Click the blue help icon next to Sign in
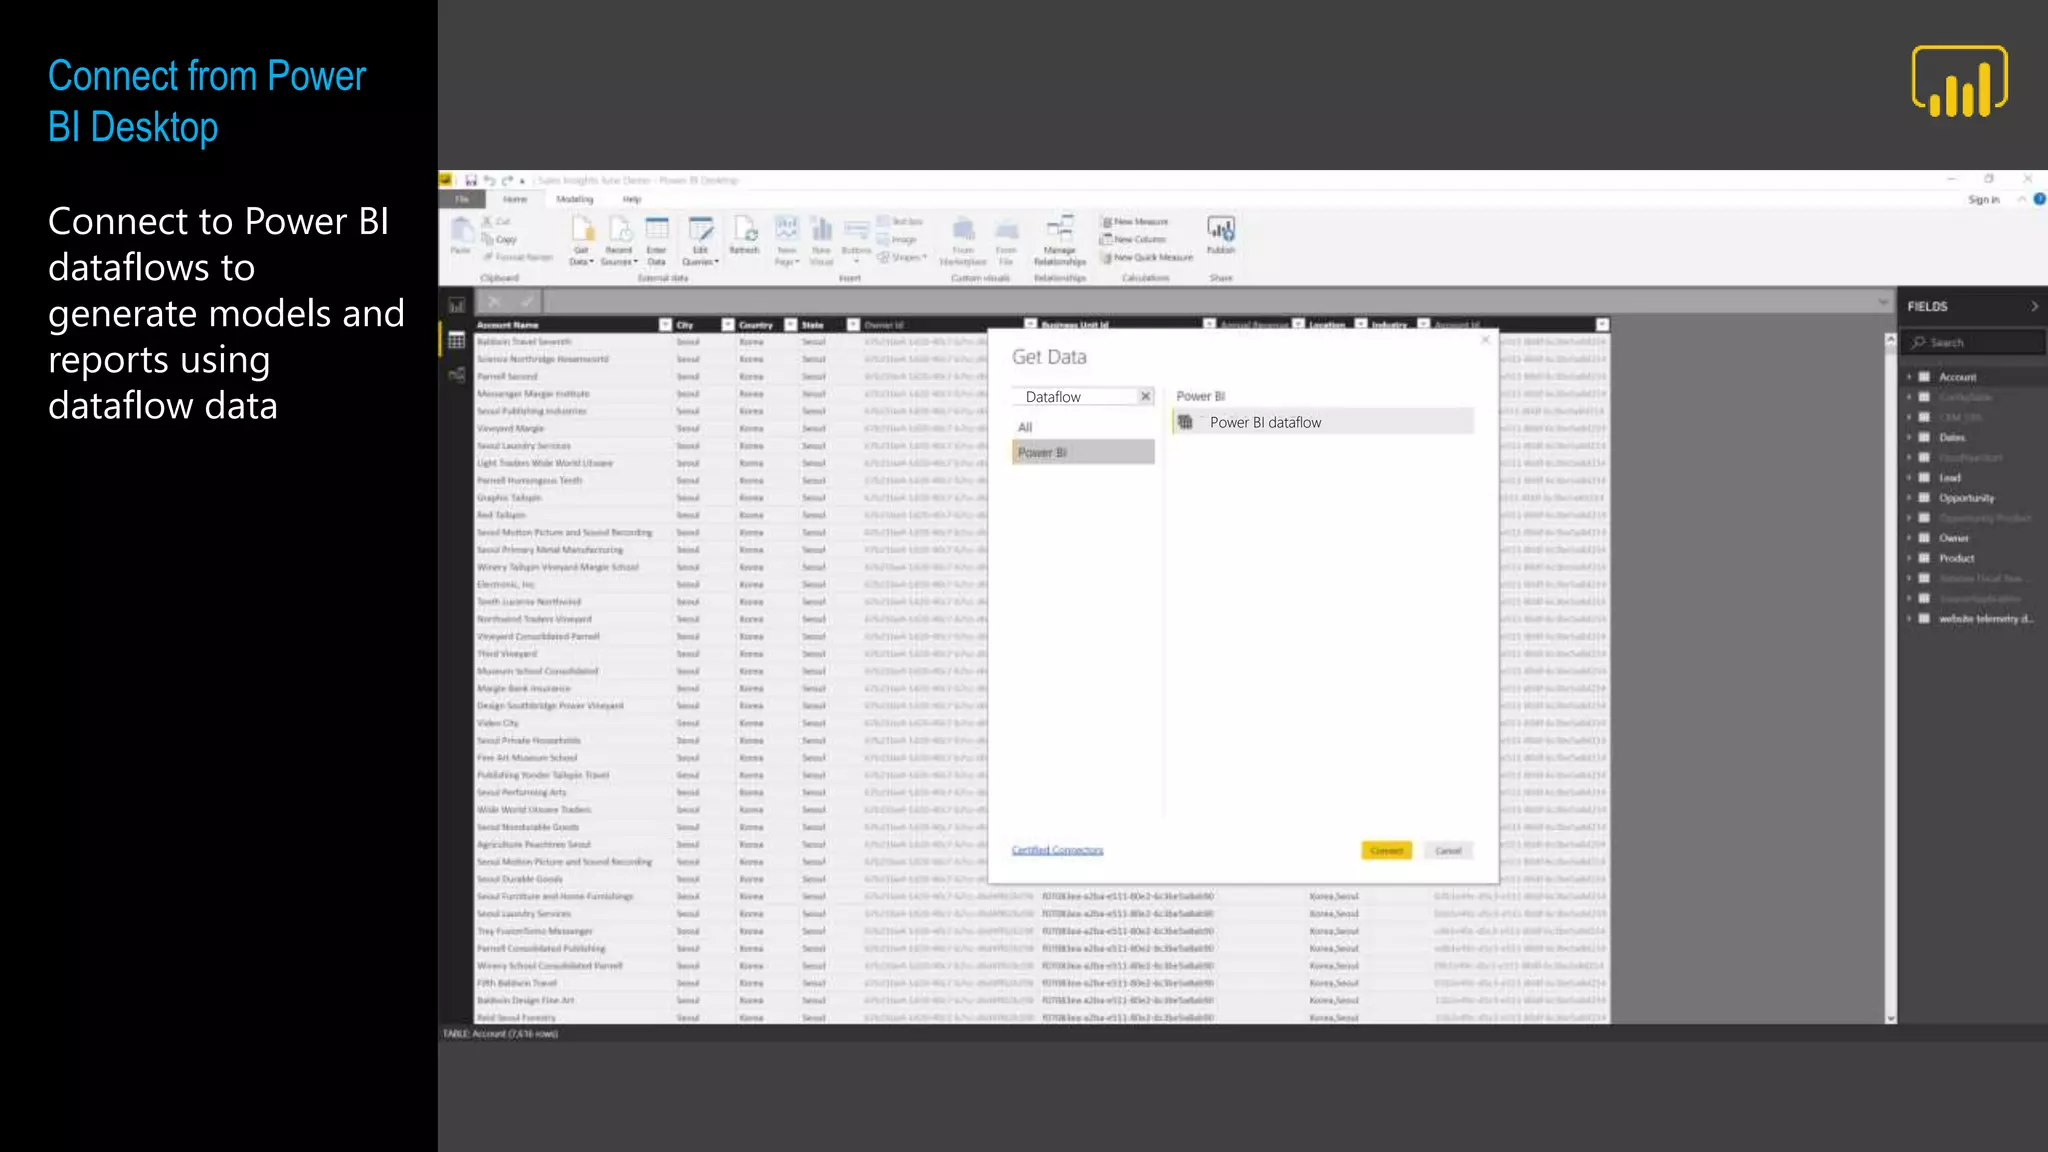2048x1152 pixels. (2039, 199)
